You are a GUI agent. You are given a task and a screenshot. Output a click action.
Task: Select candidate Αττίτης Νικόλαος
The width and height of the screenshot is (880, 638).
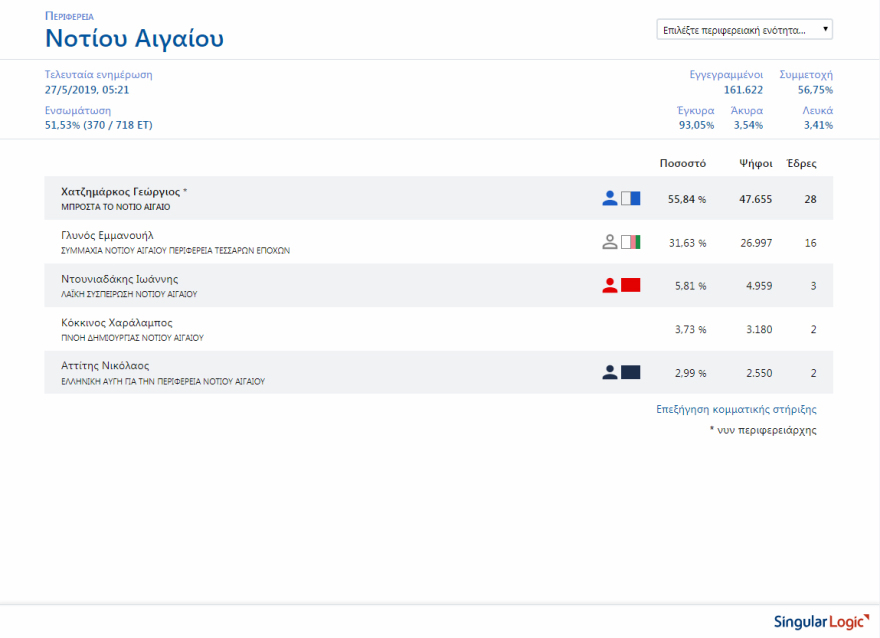click(105, 366)
